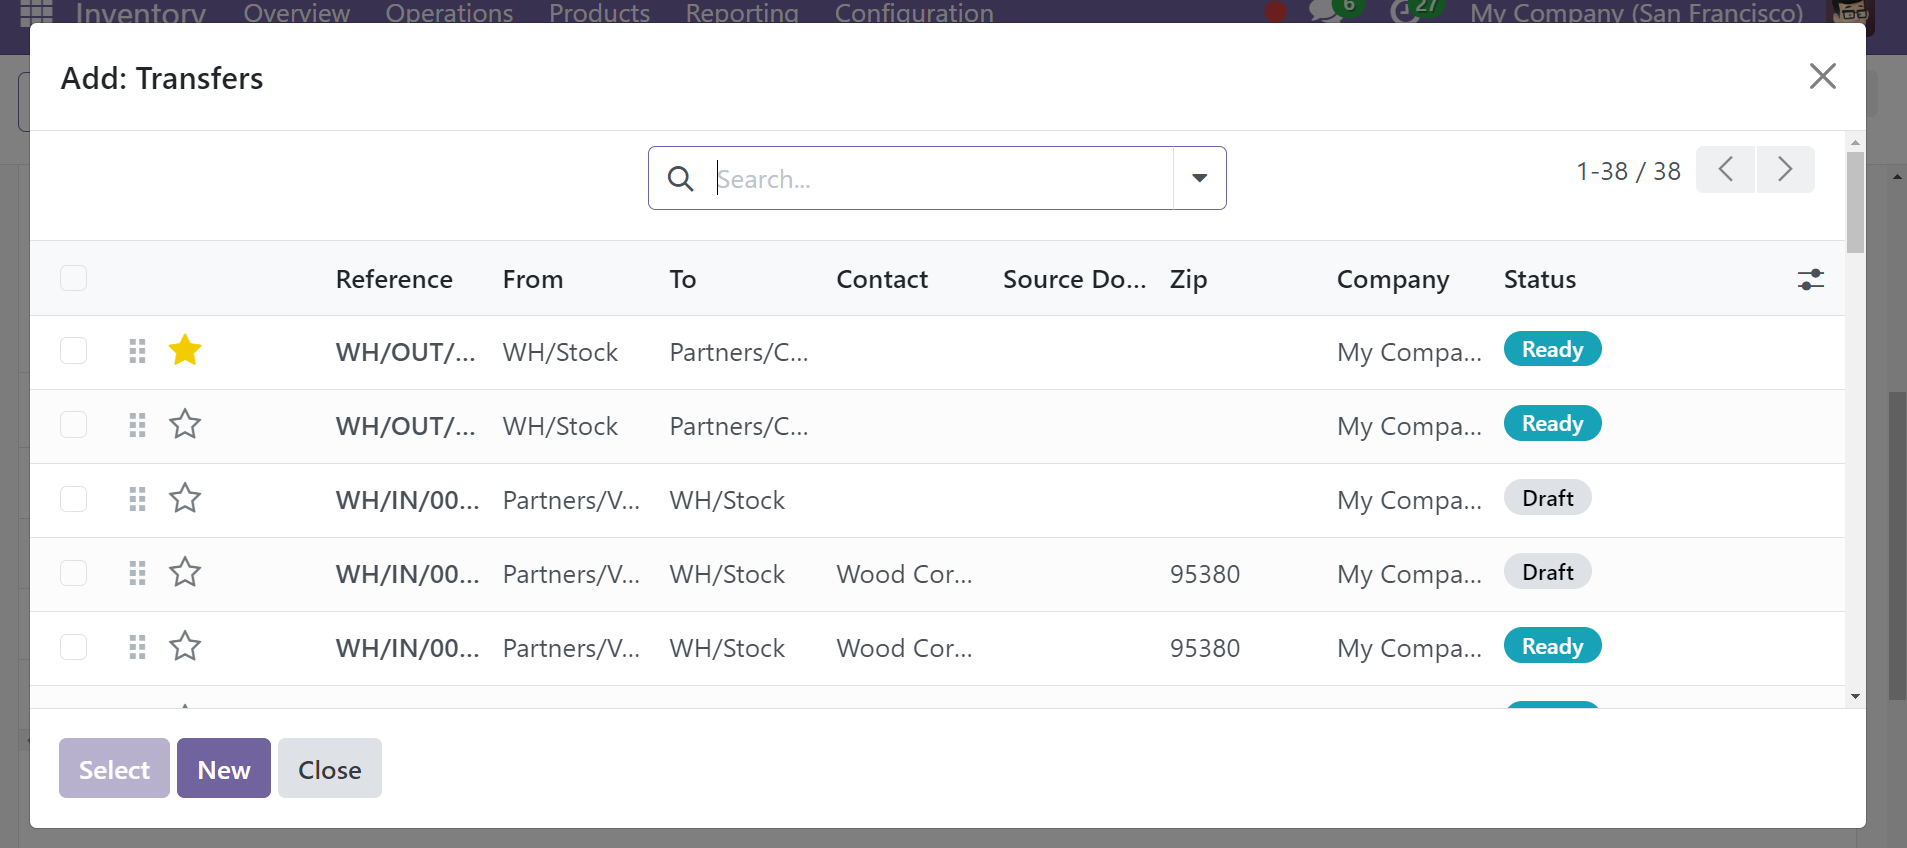Screen dimensions: 1907x848
Task: Go to next page of records
Action: point(1785,169)
